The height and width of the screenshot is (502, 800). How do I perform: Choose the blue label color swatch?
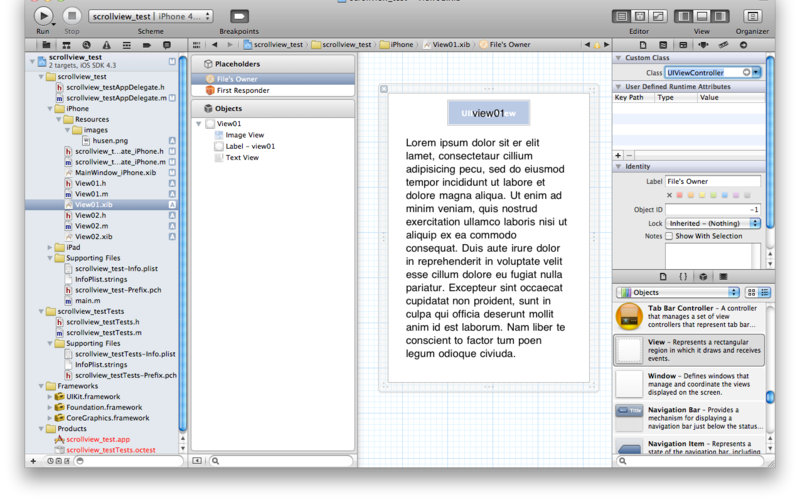724,195
